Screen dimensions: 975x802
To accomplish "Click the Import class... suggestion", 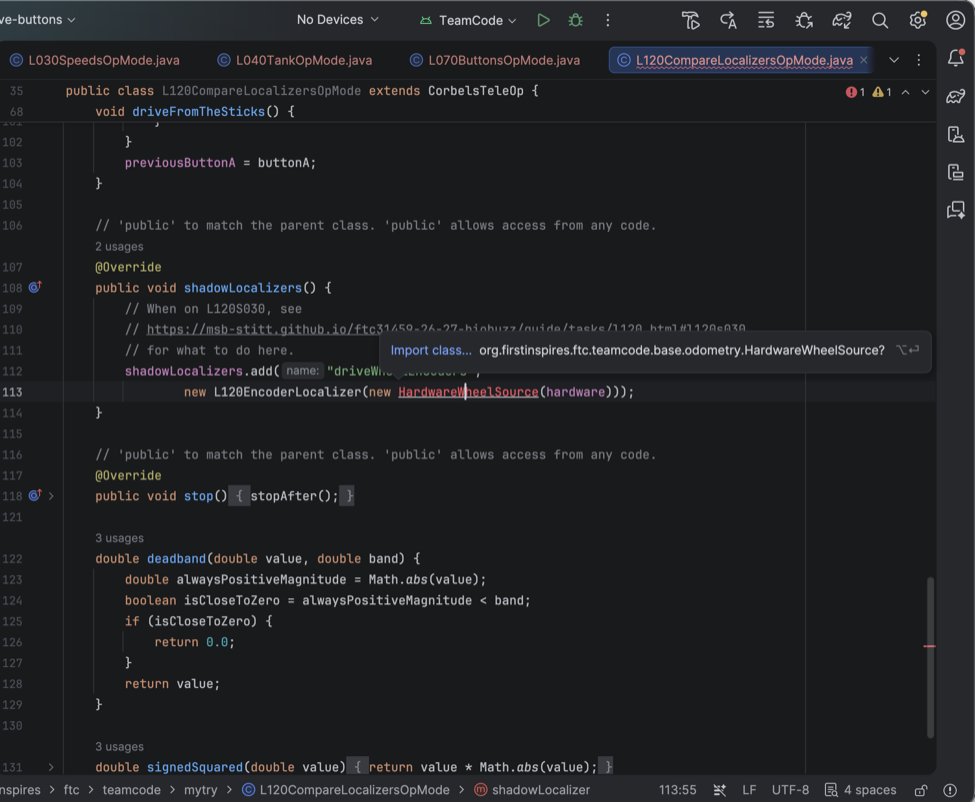I will pyautogui.click(x=431, y=350).
